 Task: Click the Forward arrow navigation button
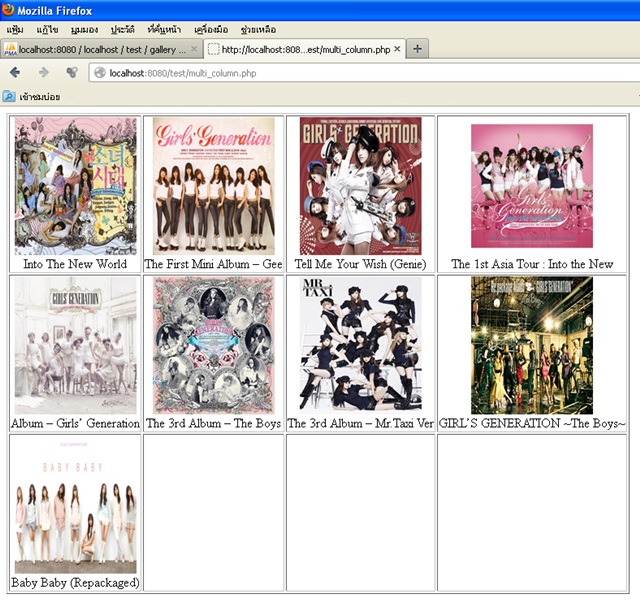point(43,73)
